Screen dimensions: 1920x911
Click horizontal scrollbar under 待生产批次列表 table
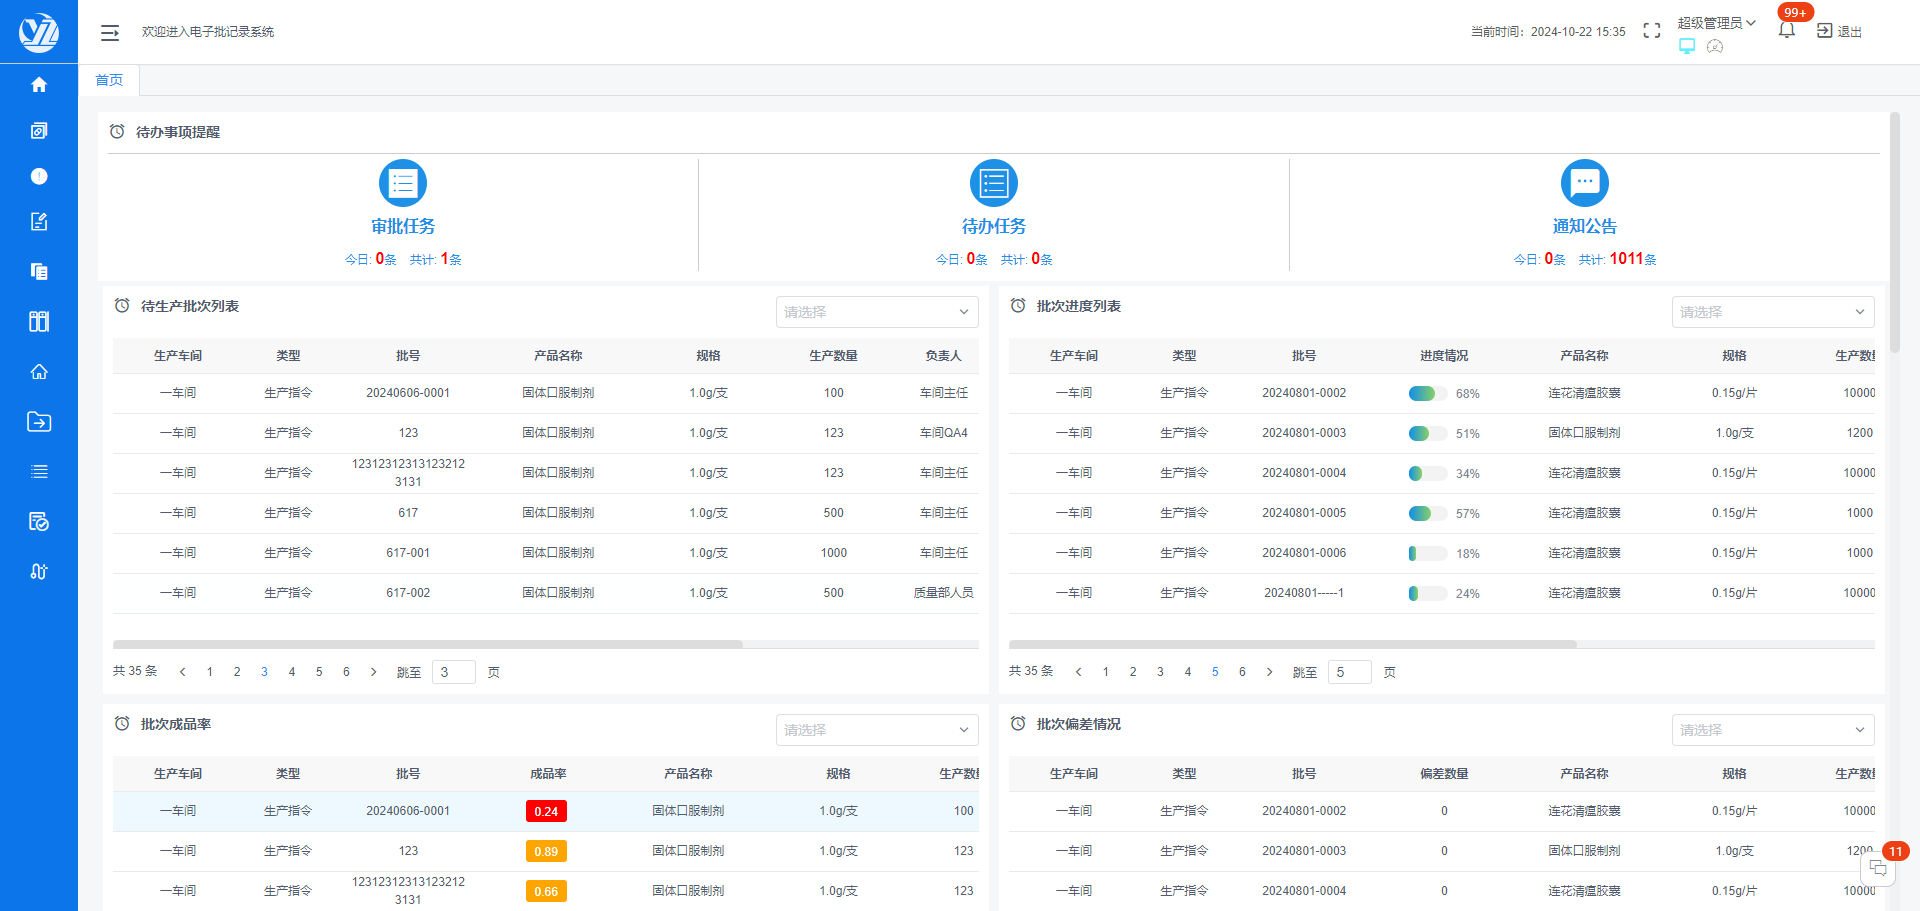point(428,645)
